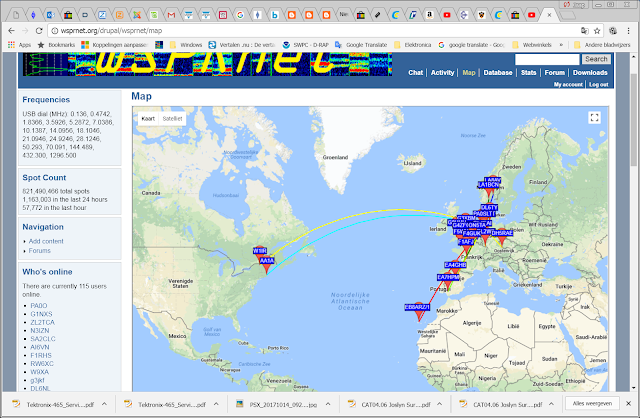Expand the Elektronica bookmarks folder
This screenshot has width=640, height=418.
(x=412, y=44)
